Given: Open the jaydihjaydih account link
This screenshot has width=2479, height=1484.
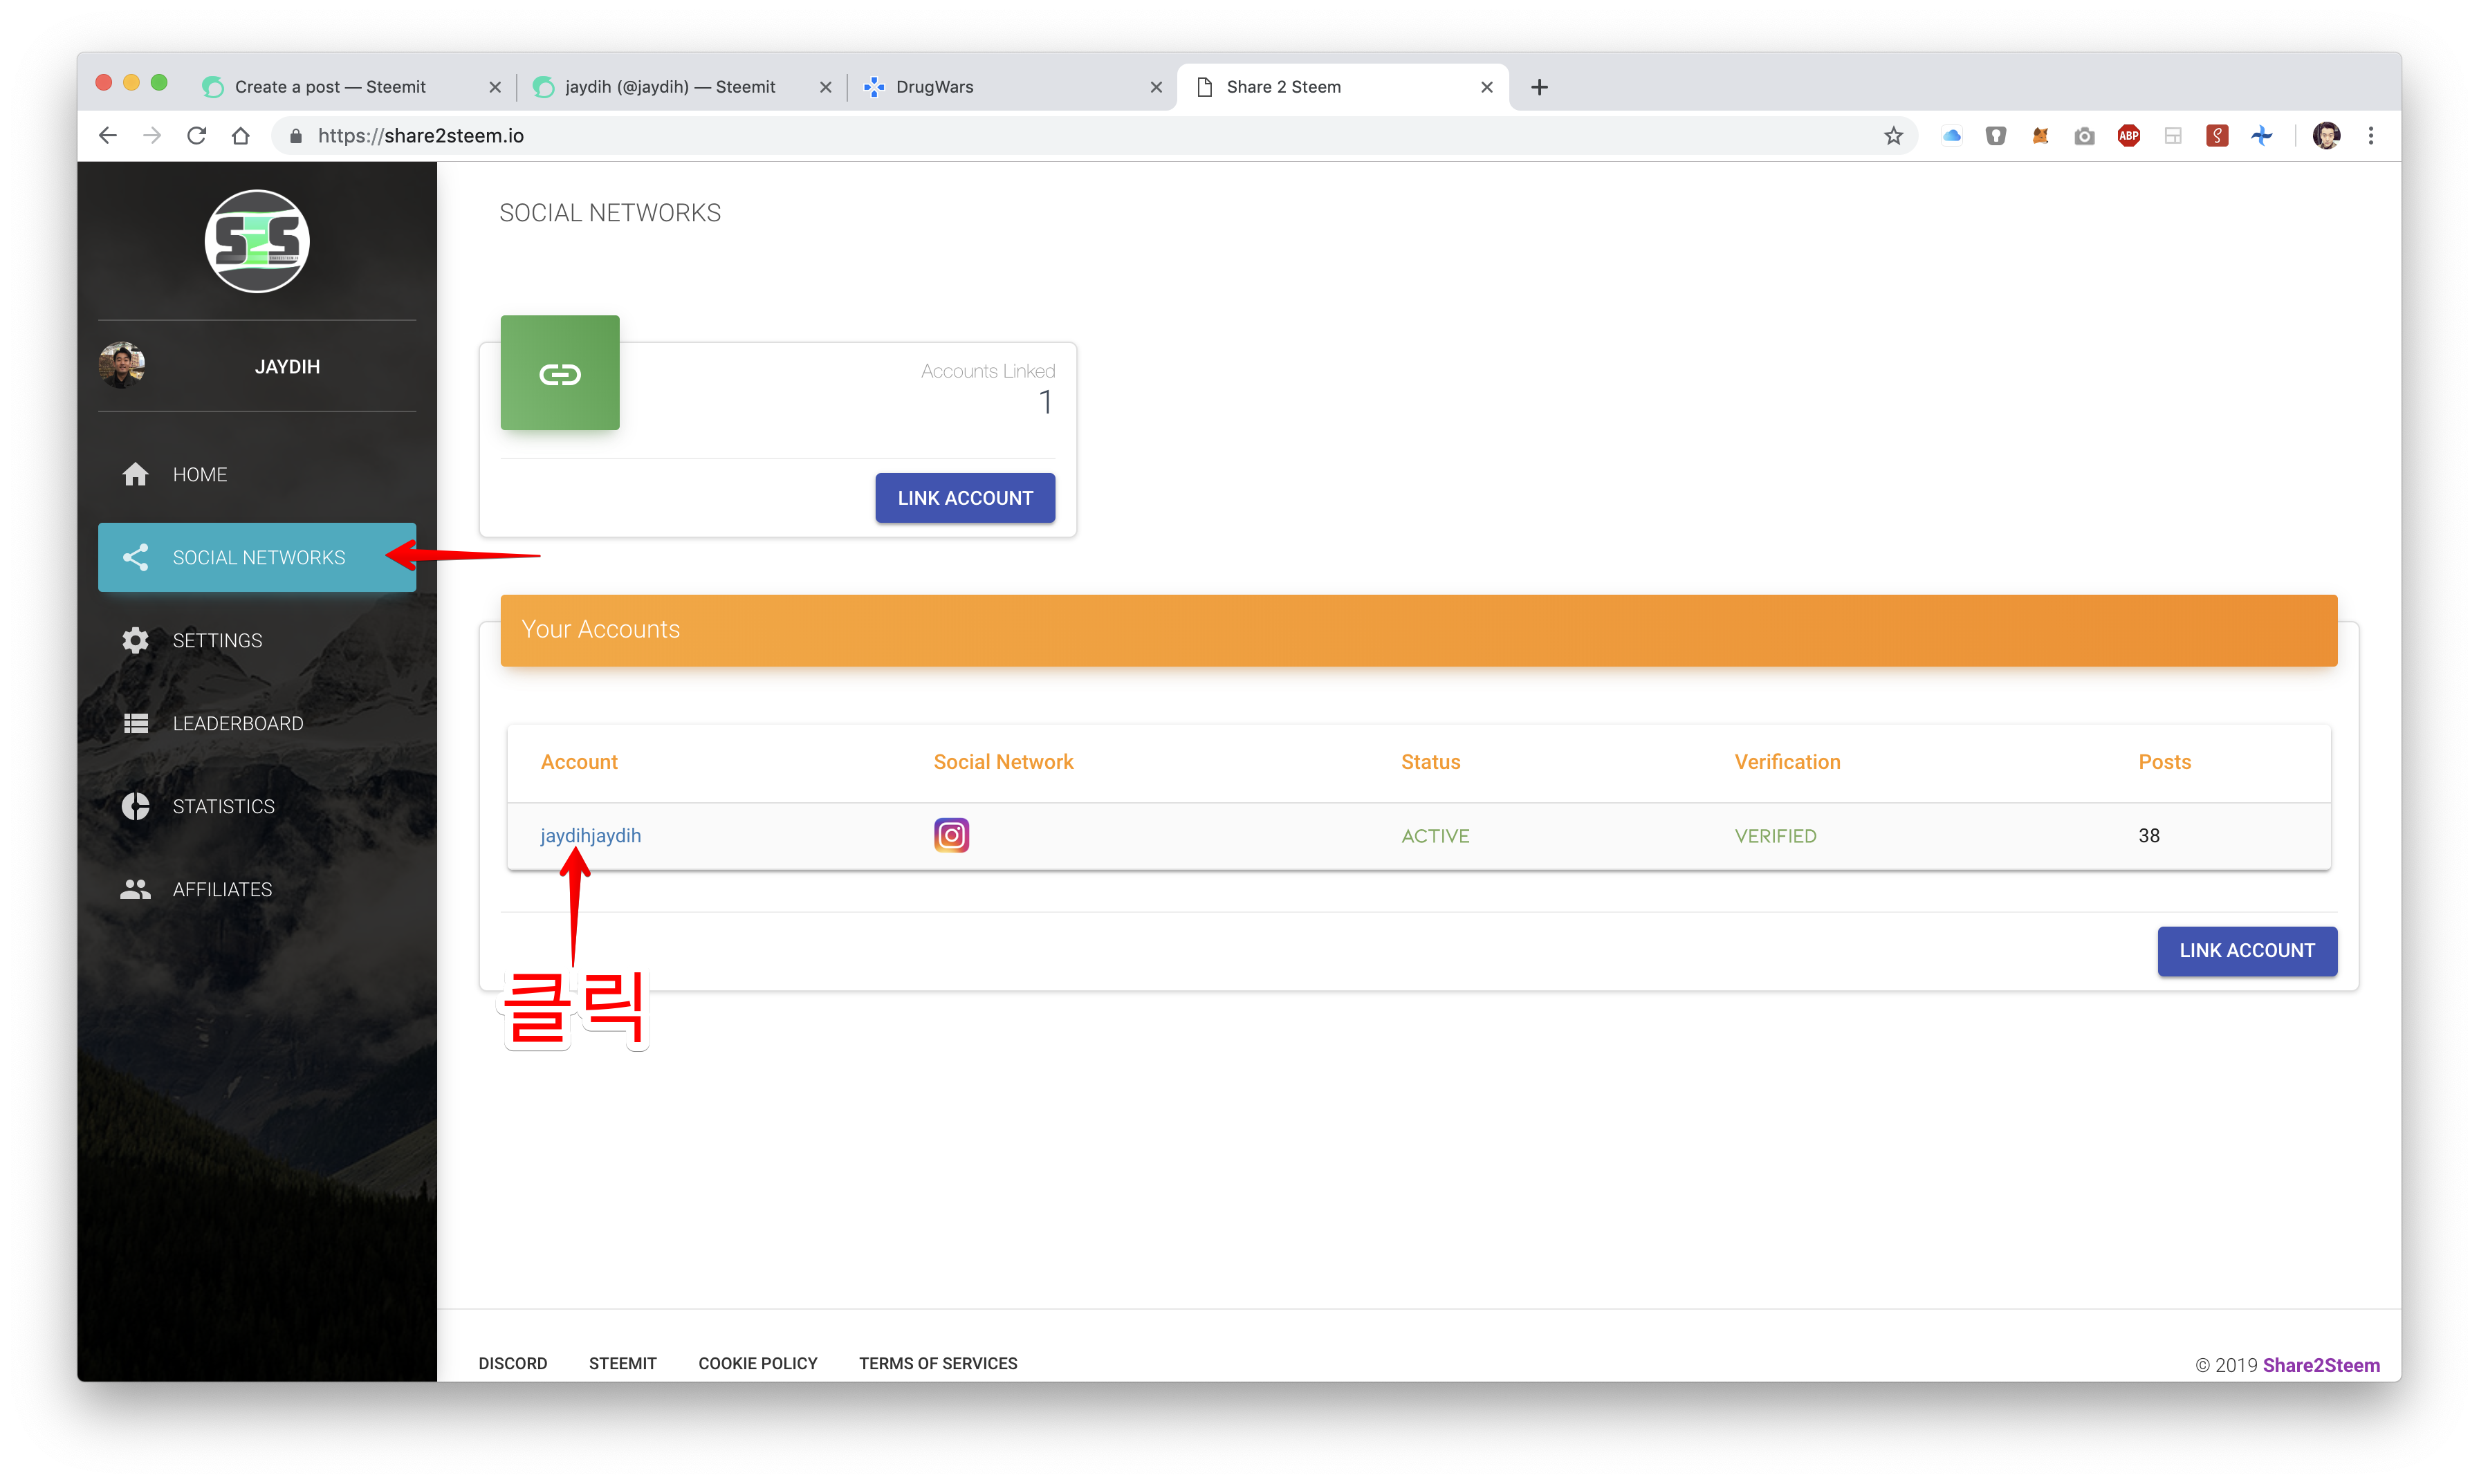Looking at the screenshot, I should 590,835.
